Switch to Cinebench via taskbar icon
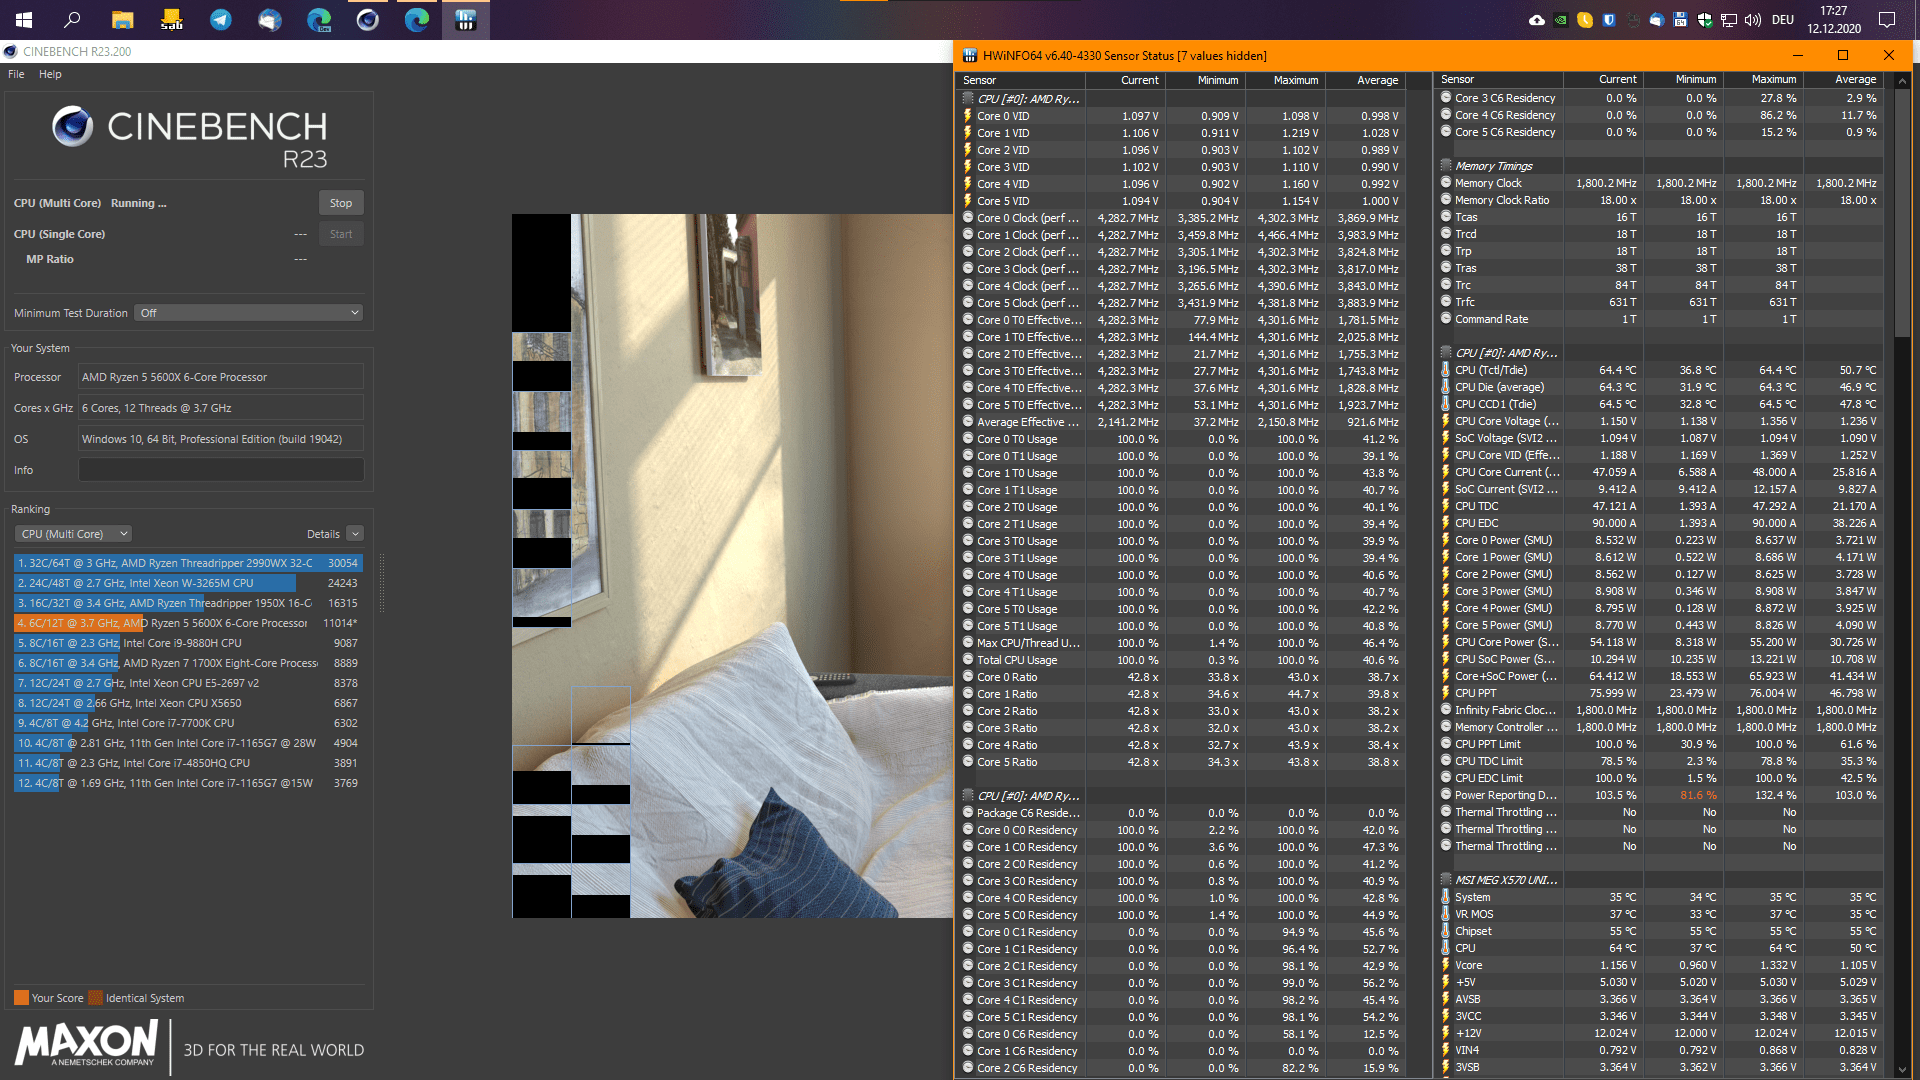 367,19
